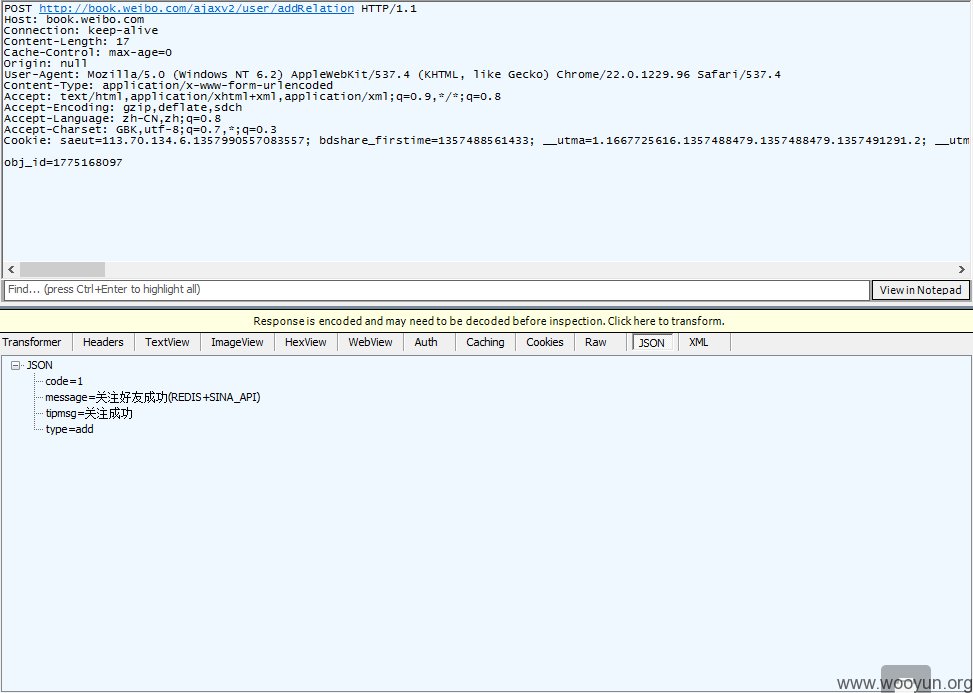This screenshot has width=973, height=693.
Task: Select the HexView tab
Action: (x=305, y=342)
